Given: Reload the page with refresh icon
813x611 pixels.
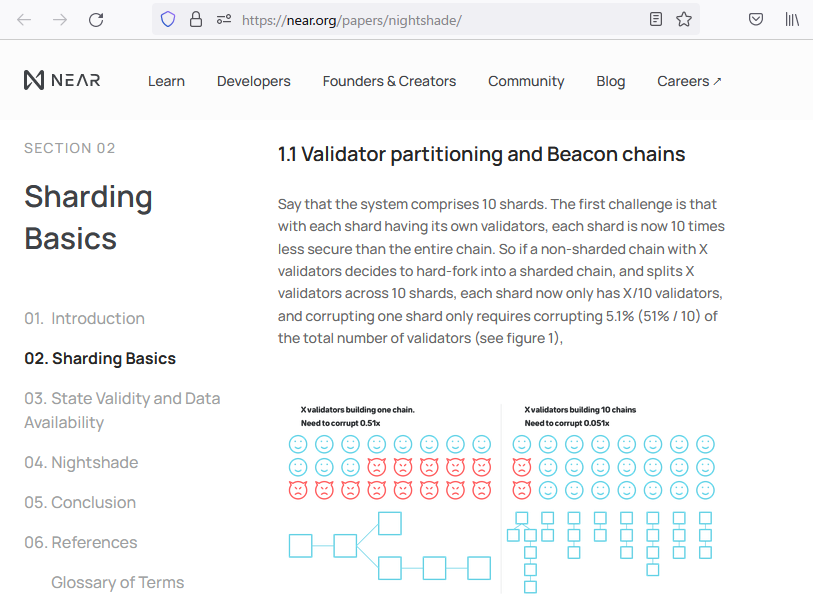Looking at the screenshot, I should pos(96,19).
